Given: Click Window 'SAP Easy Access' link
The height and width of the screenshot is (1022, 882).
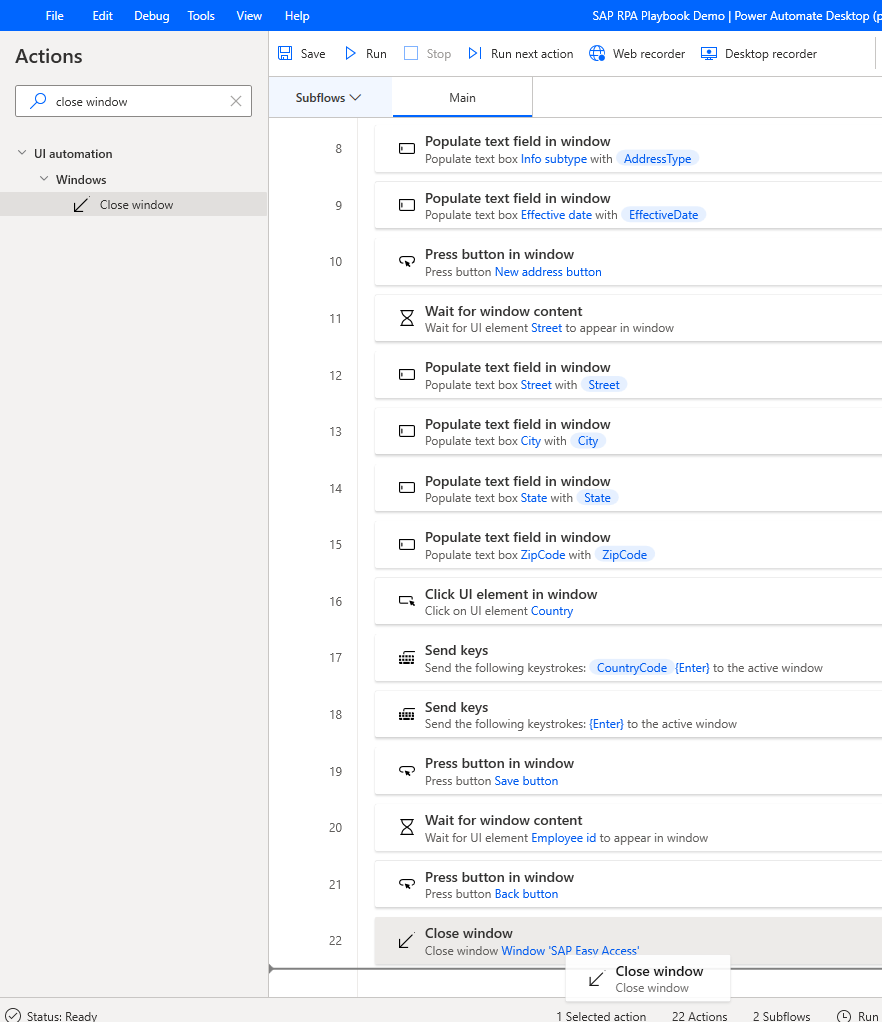Looking at the screenshot, I should (570, 950).
